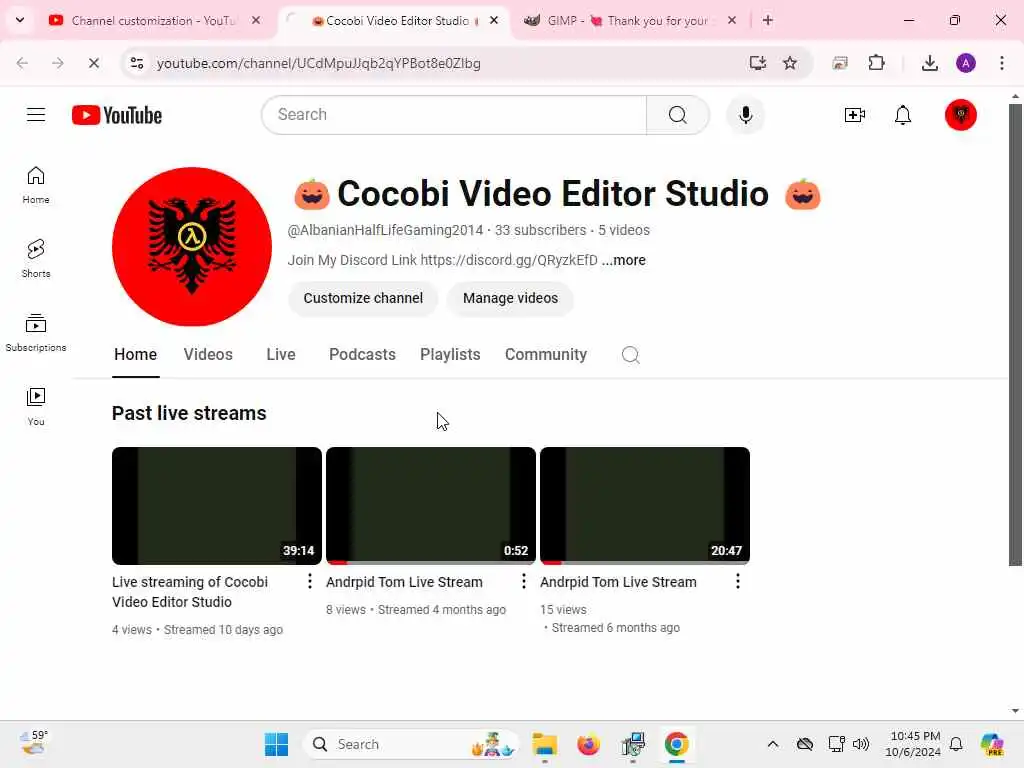This screenshot has height=768, width=1024.
Task: Click the page vertical scrollbar
Action: point(1015,334)
